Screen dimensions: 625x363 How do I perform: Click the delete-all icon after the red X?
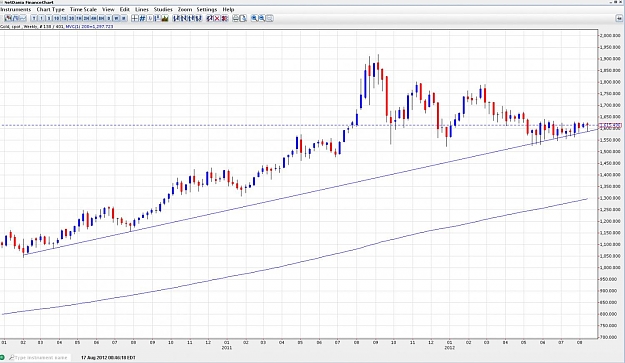click(225, 18)
